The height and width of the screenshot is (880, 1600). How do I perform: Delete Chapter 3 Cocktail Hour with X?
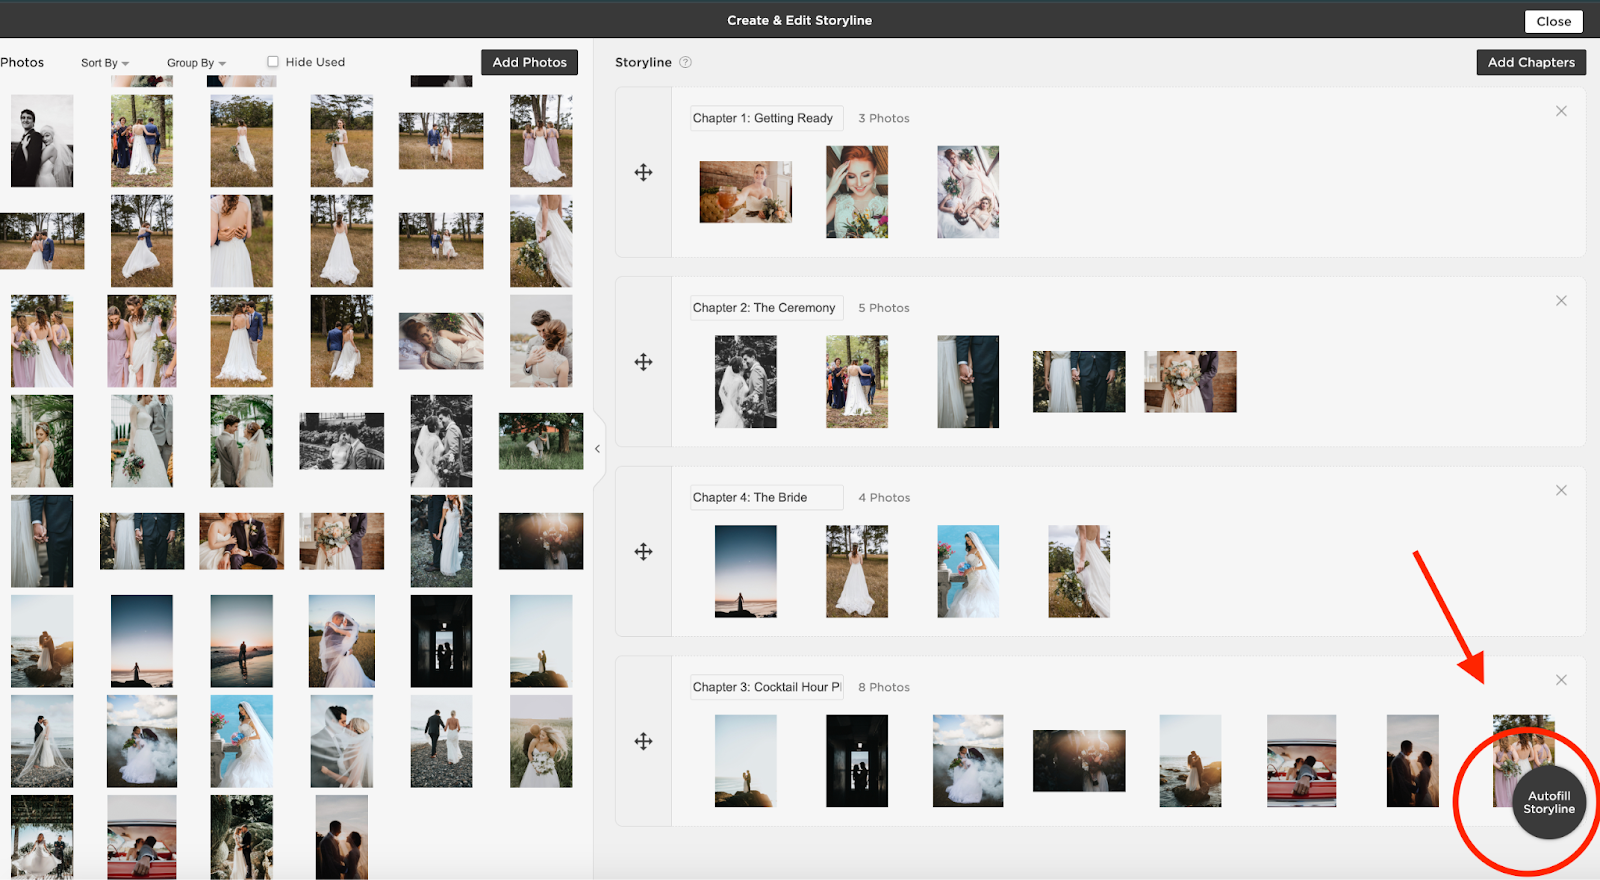1561,680
